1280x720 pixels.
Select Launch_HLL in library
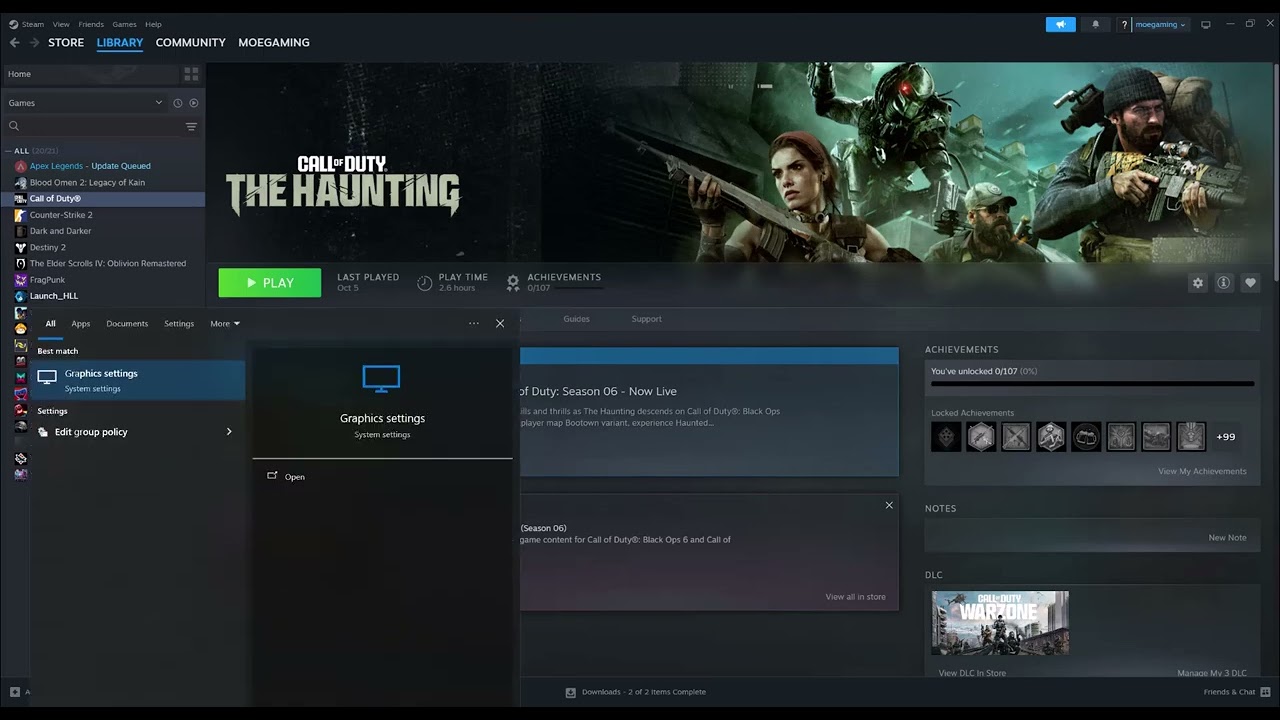[x=103, y=296]
